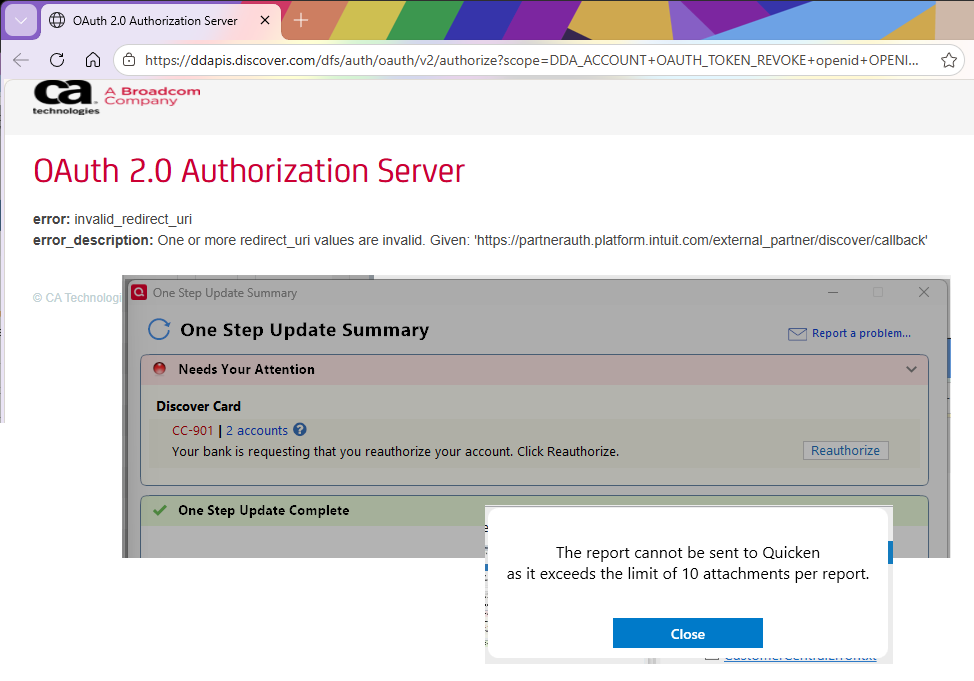The height and width of the screenshot is (681, 974).
Task: Bookmark this page with the star icon
Action: tap(949, 60)
